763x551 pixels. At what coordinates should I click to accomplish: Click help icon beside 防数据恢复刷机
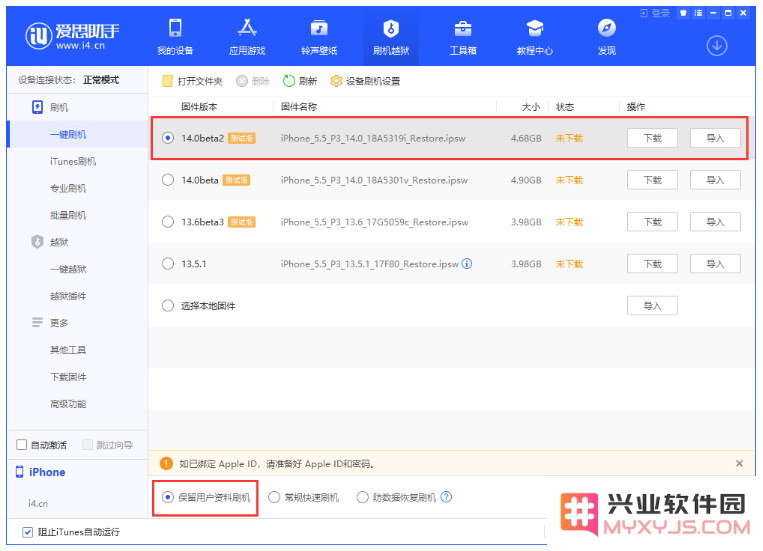pos(446,497)
